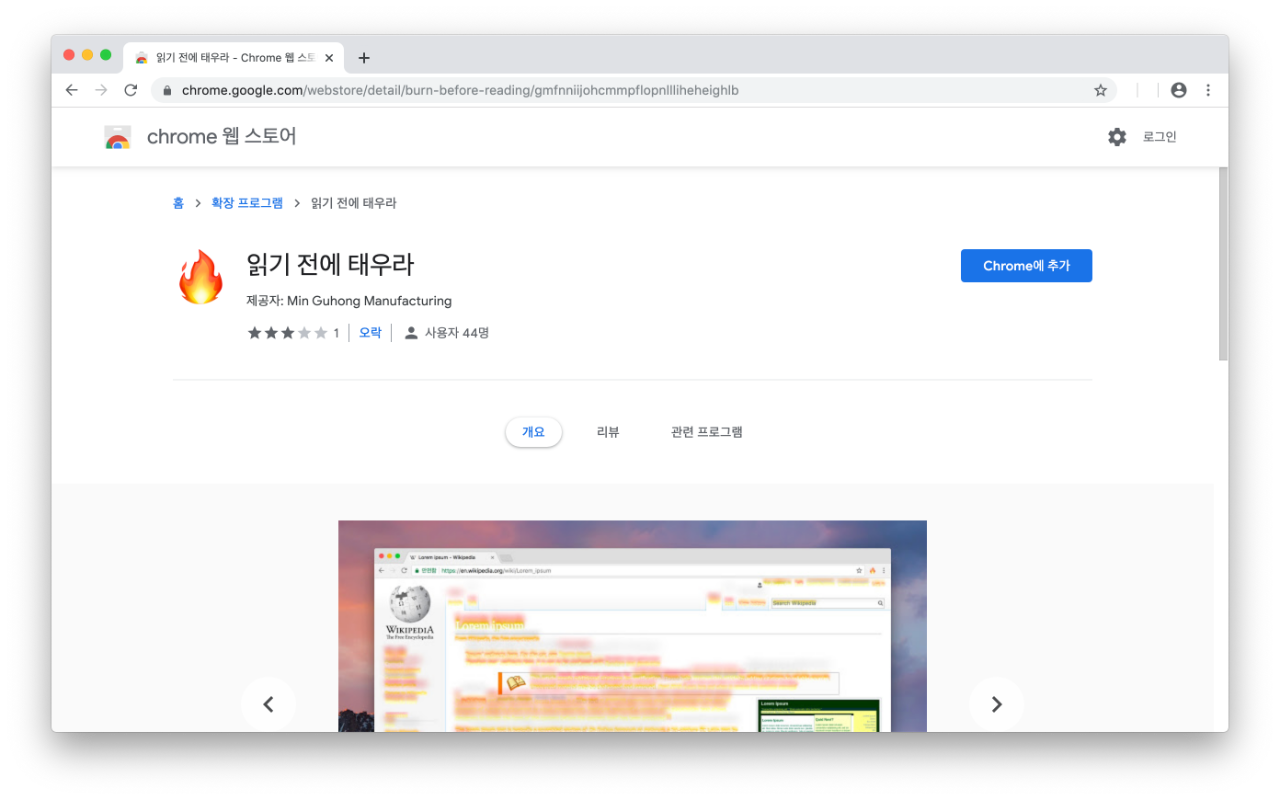Go back with the browser back arrow

(x=71, y=90)
